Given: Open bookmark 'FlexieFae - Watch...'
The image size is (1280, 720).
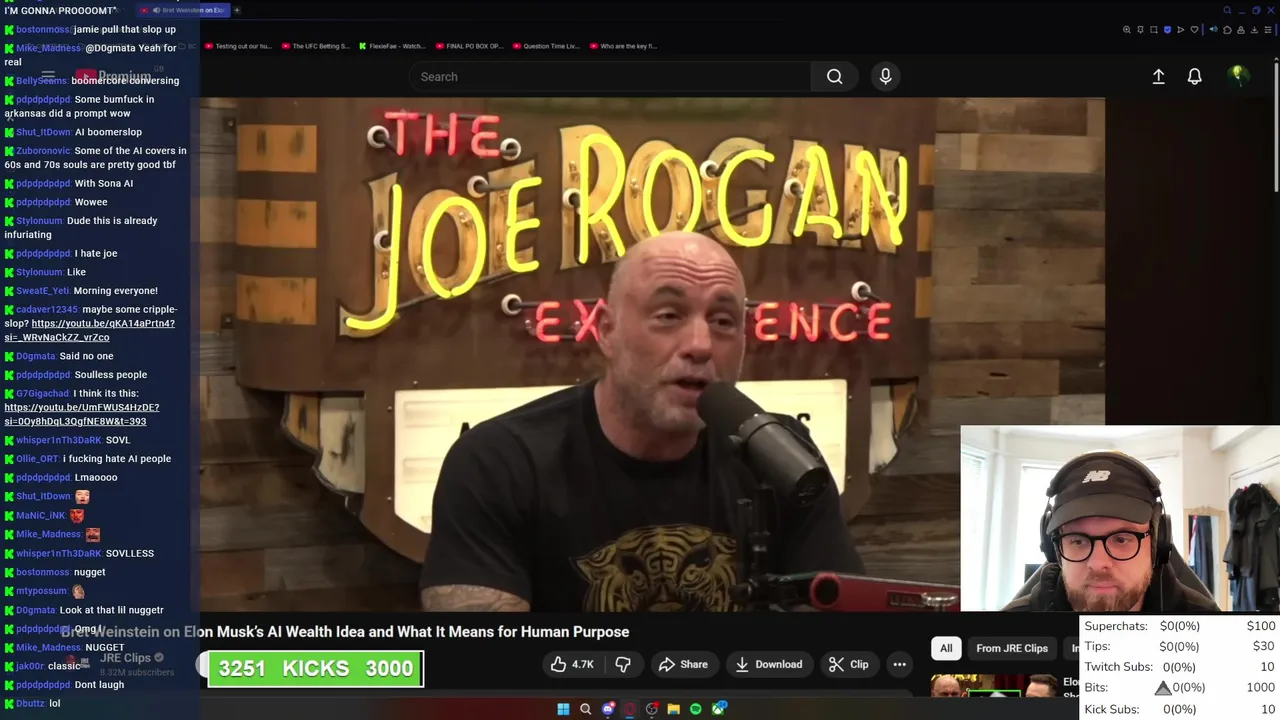Looking at the screenshot, I should pos(392,46).
